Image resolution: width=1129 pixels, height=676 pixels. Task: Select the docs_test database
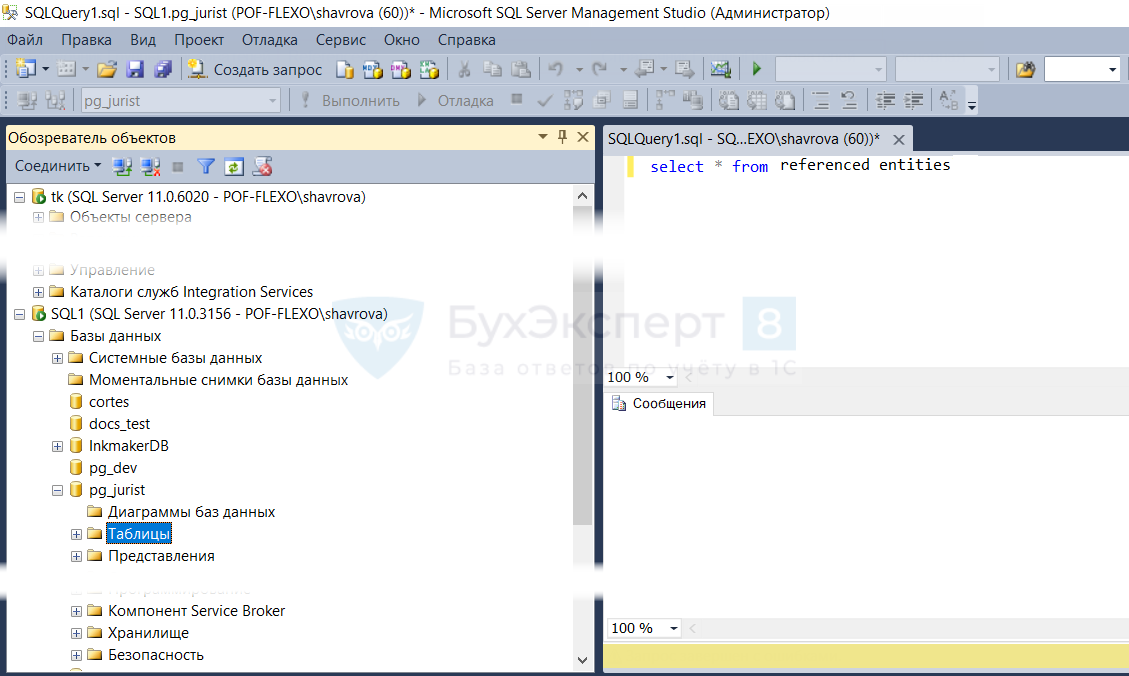(120, 424)
